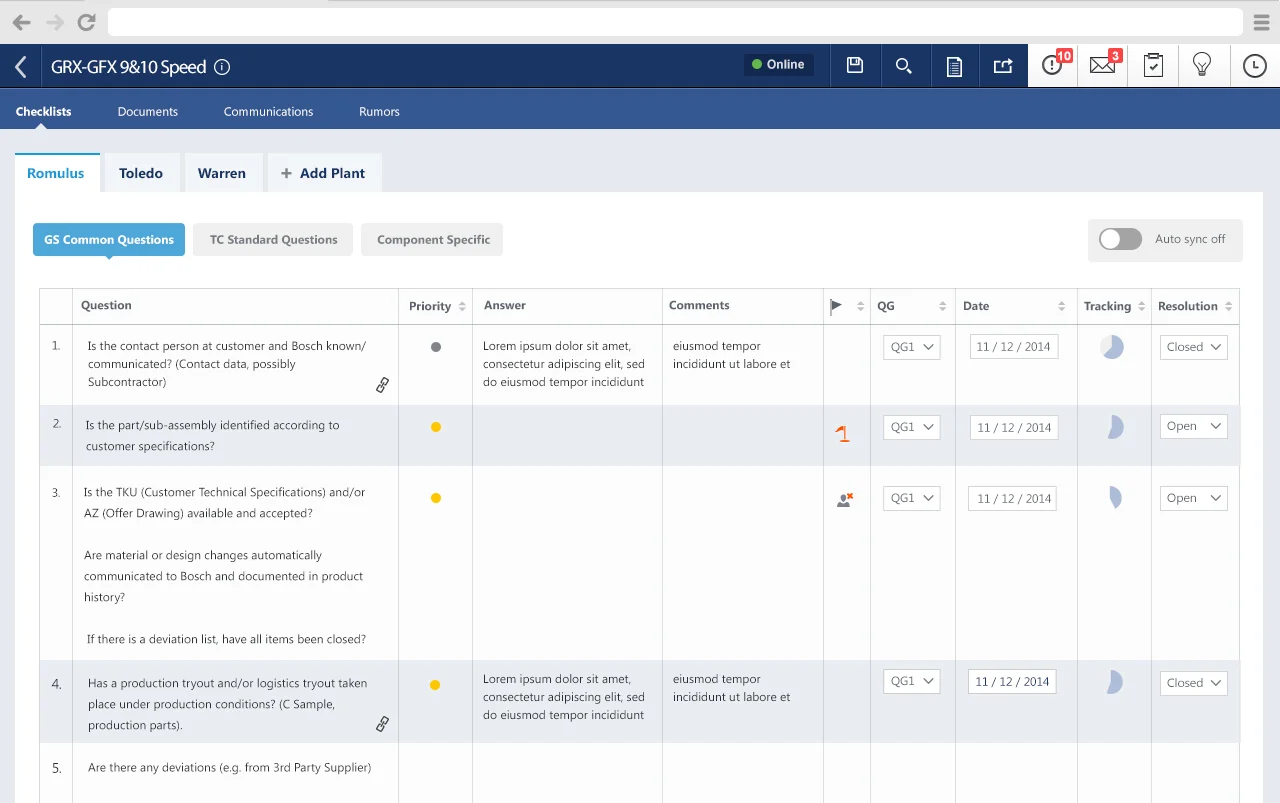This screenshot has height=803, width=1280.
Task: Click the user-remove icon in row 3
Action: coord(845,499)
